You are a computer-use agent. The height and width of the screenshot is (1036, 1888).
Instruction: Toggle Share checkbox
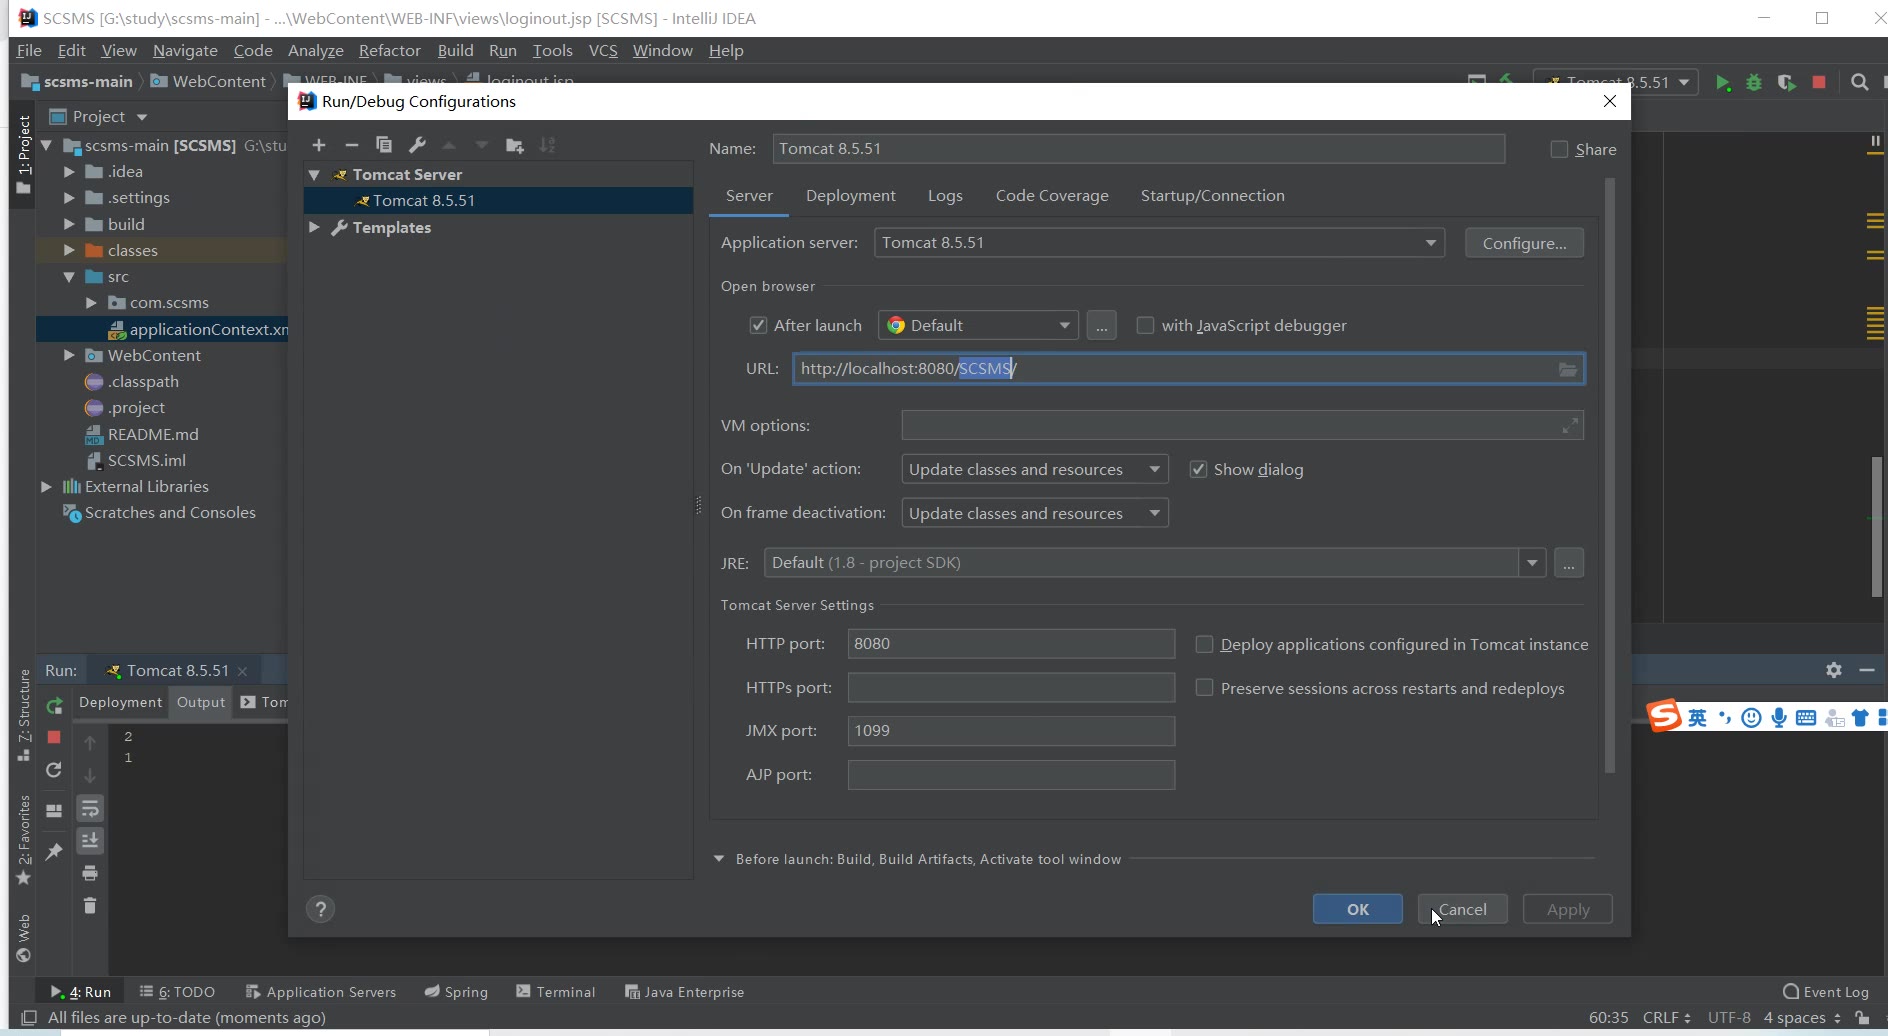click(x=1559, y=149)
